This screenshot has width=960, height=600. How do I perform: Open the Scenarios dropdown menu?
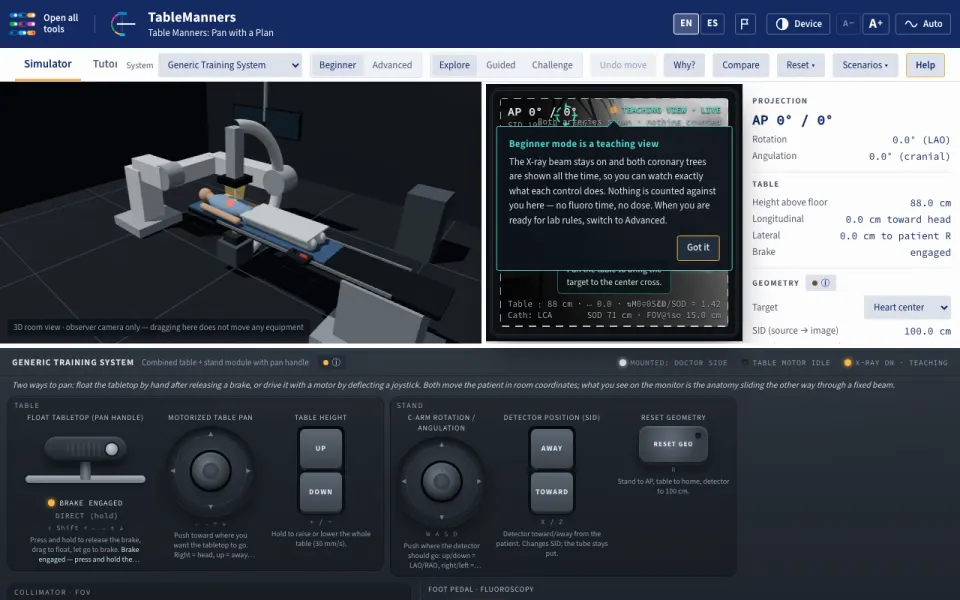864,65
